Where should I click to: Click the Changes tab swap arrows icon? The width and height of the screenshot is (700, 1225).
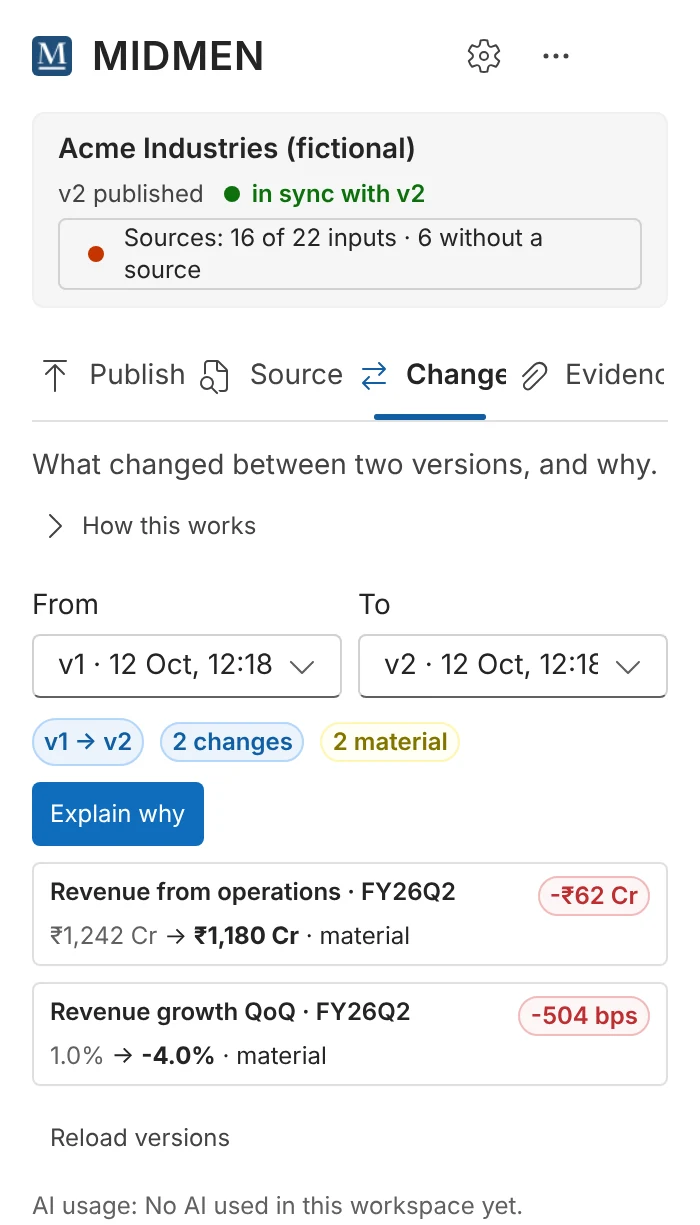coord(374,376)
